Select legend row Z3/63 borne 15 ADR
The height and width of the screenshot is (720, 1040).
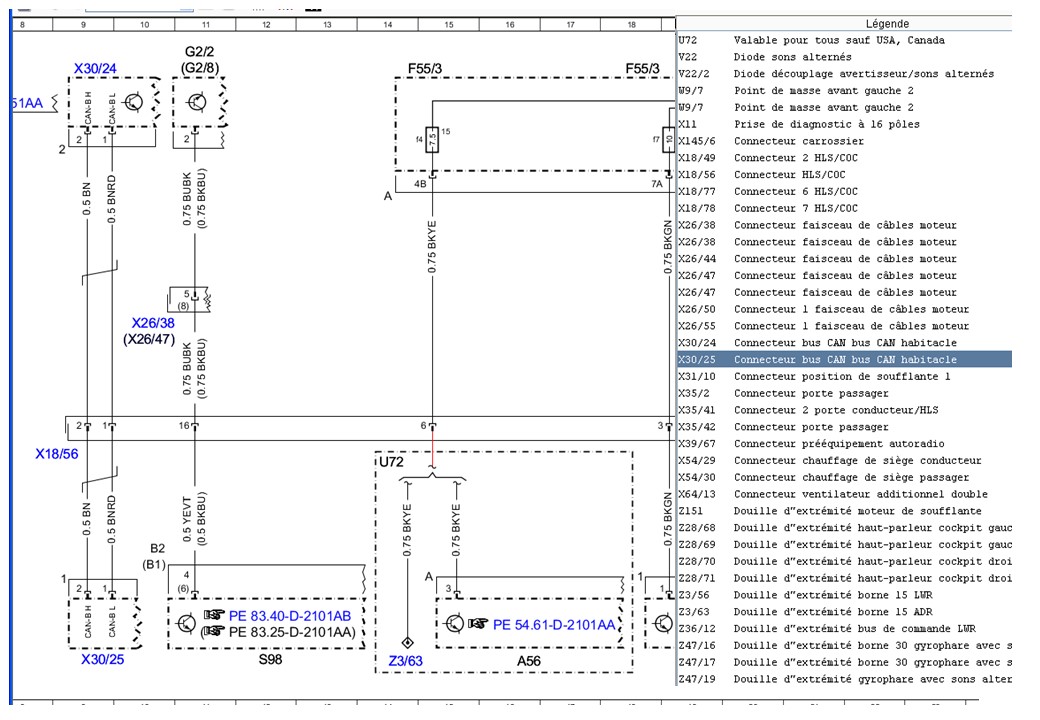click(844, 612)
